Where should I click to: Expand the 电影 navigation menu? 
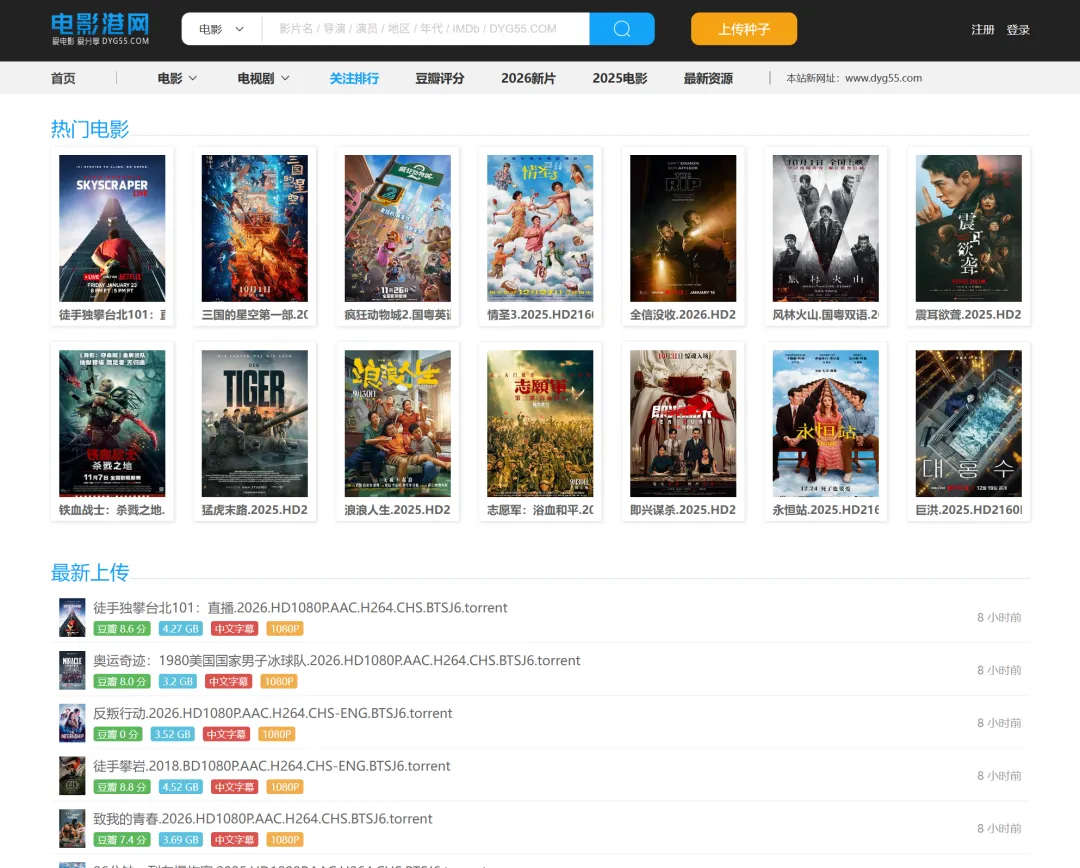(177, 79)
